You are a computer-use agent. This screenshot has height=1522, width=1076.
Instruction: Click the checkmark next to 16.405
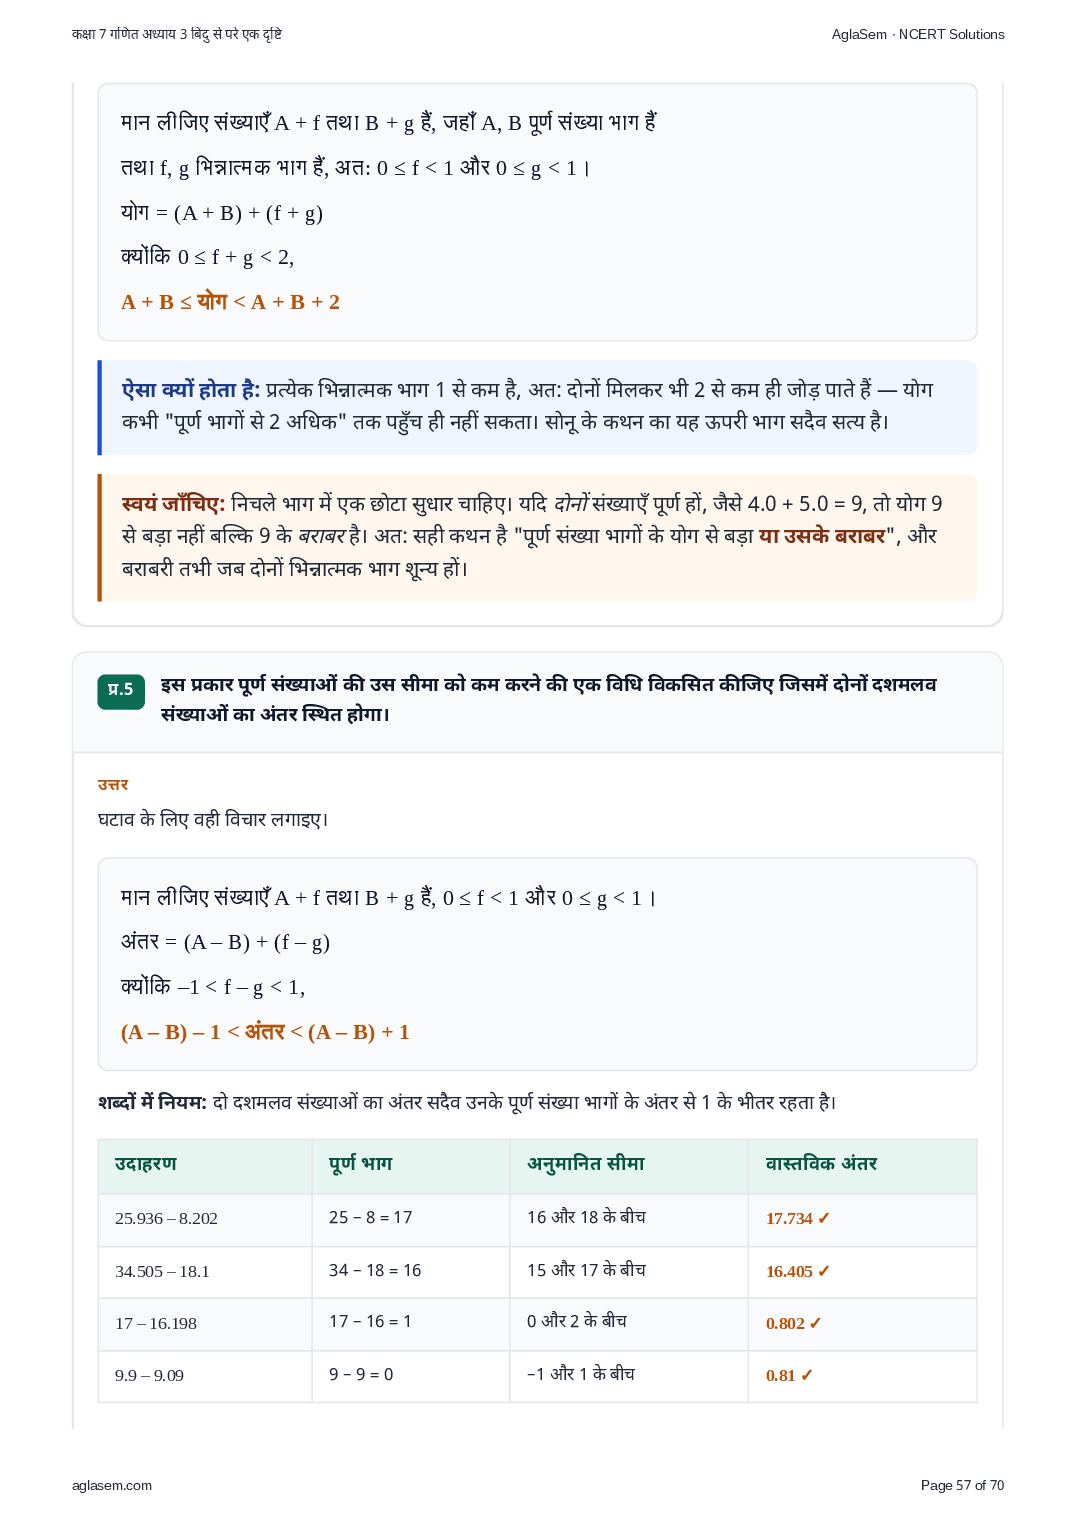click(x=824, y=1271)
